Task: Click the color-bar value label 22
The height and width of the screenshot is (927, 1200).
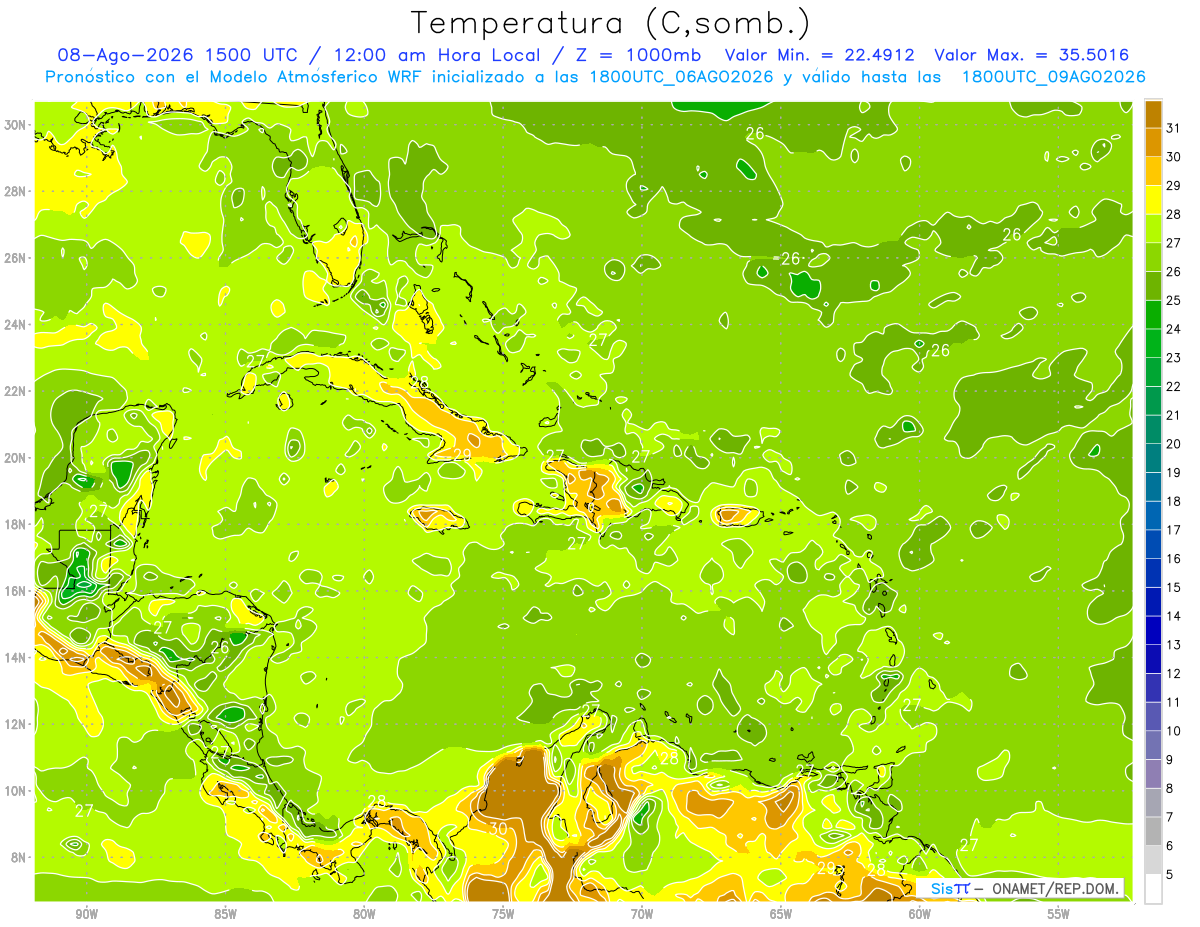Action: click(1174, 386)
